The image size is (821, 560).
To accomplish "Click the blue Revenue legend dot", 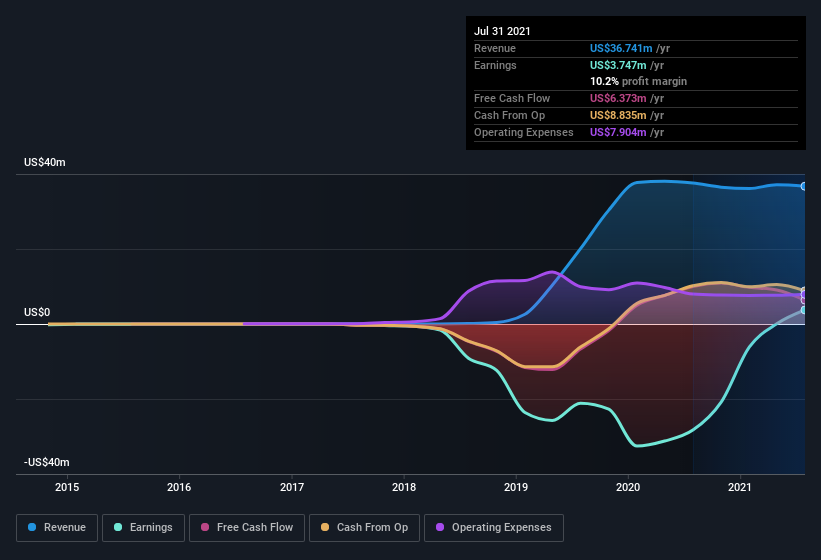I will 32,527.
